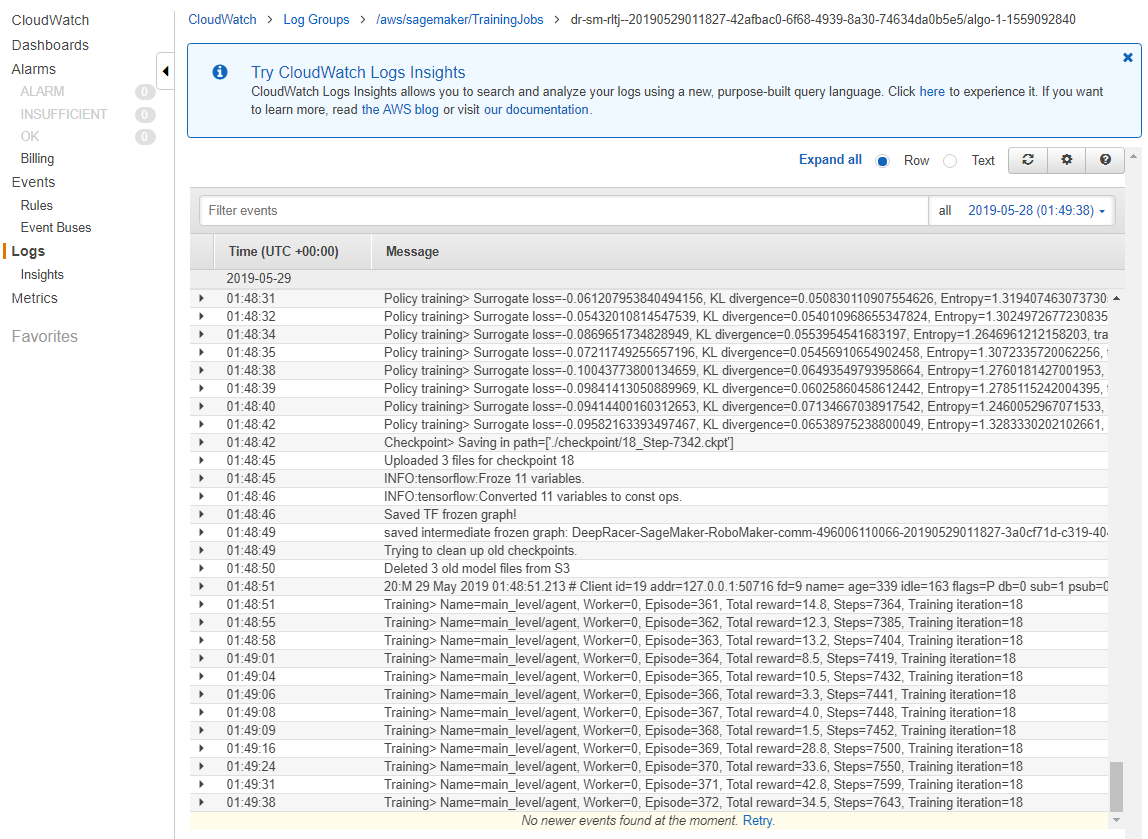Open the 2019-05-28 (01:49:38) time dropdown
The image size is (1148, 839).
point(1037,211)
